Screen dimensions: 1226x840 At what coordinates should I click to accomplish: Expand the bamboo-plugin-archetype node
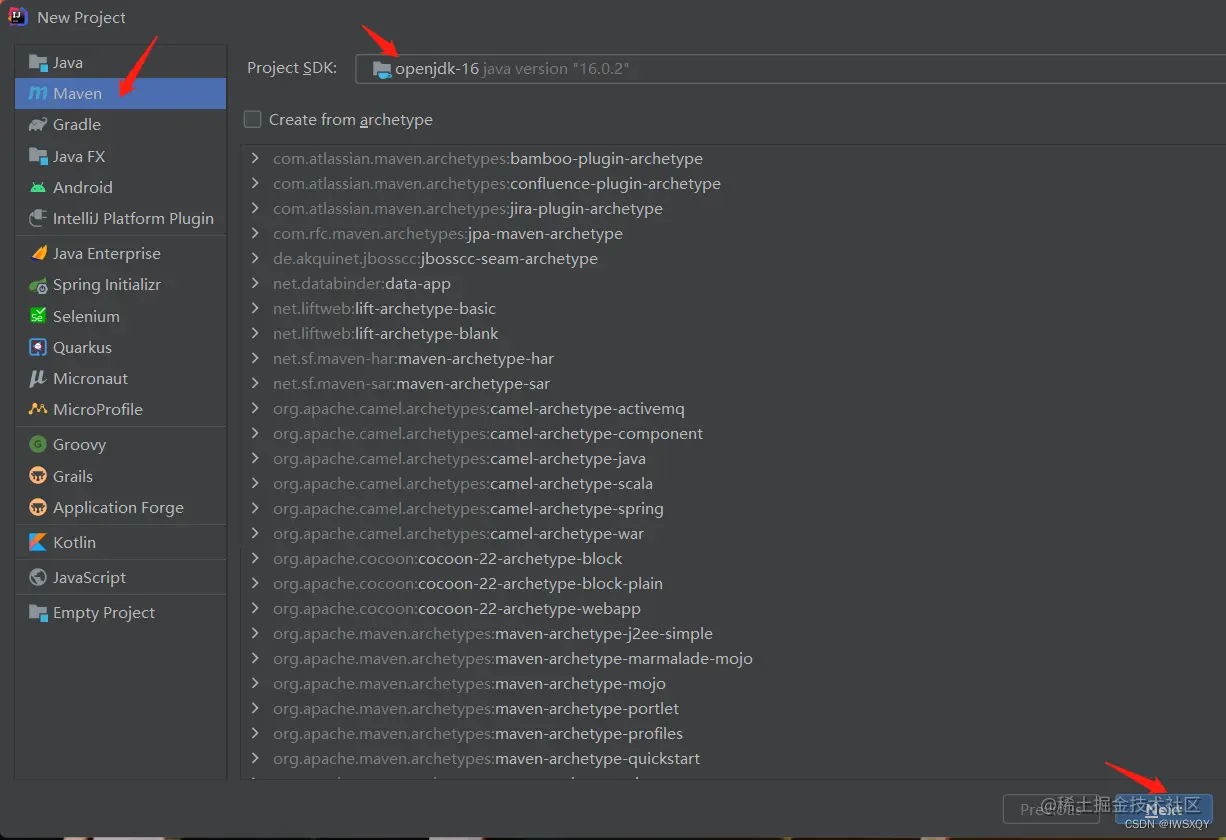pos(255,158)
